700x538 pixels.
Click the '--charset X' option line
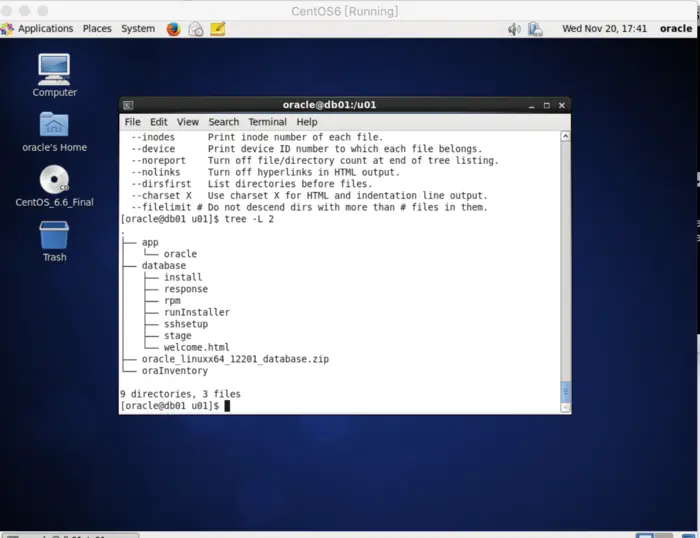309,196
